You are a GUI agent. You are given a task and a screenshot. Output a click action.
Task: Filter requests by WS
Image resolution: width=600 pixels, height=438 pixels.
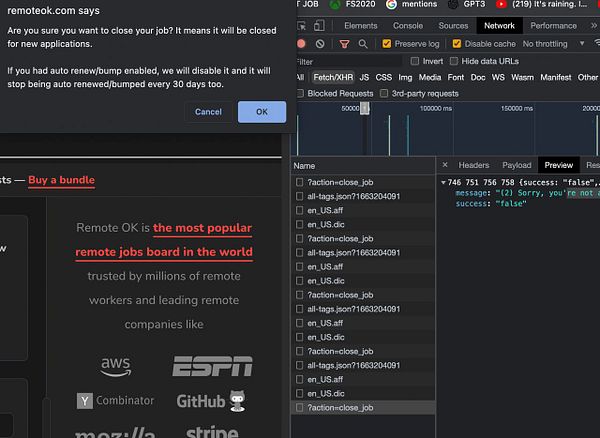(498, 77)
